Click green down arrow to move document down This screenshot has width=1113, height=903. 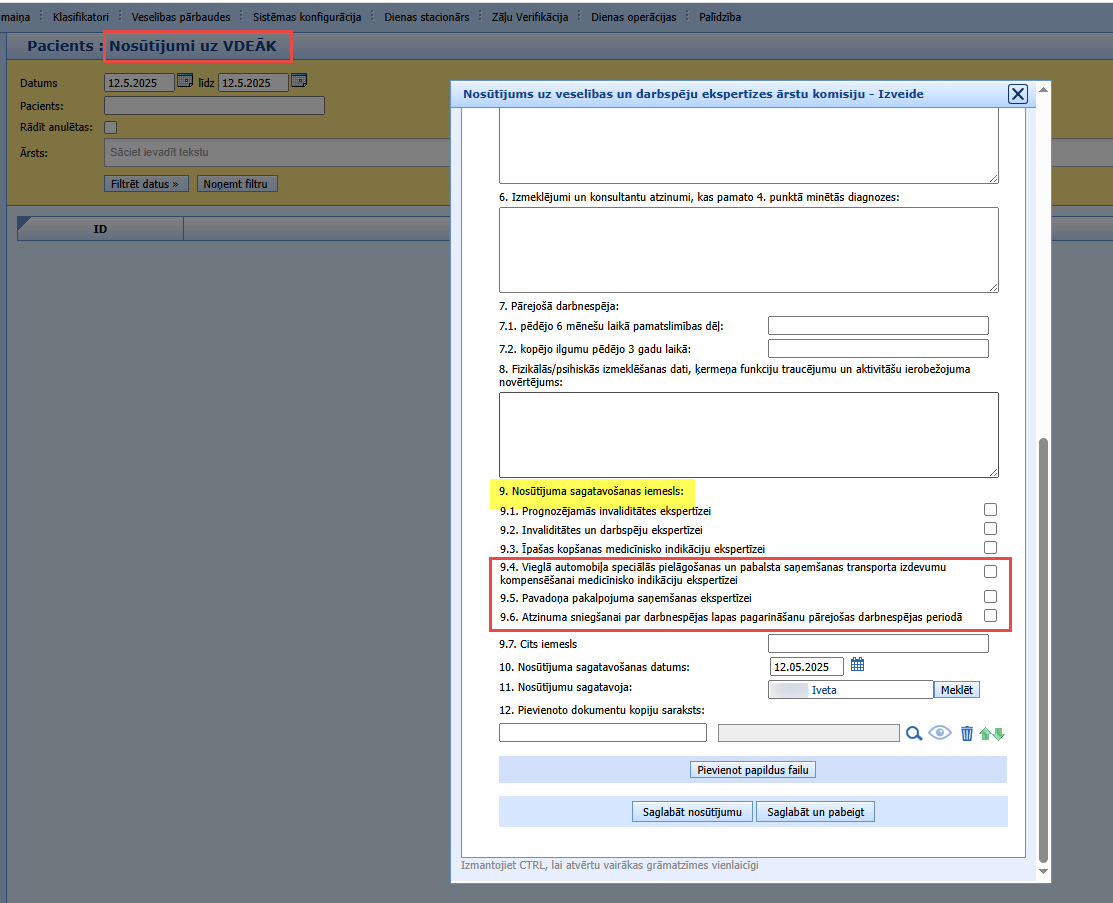999,734
